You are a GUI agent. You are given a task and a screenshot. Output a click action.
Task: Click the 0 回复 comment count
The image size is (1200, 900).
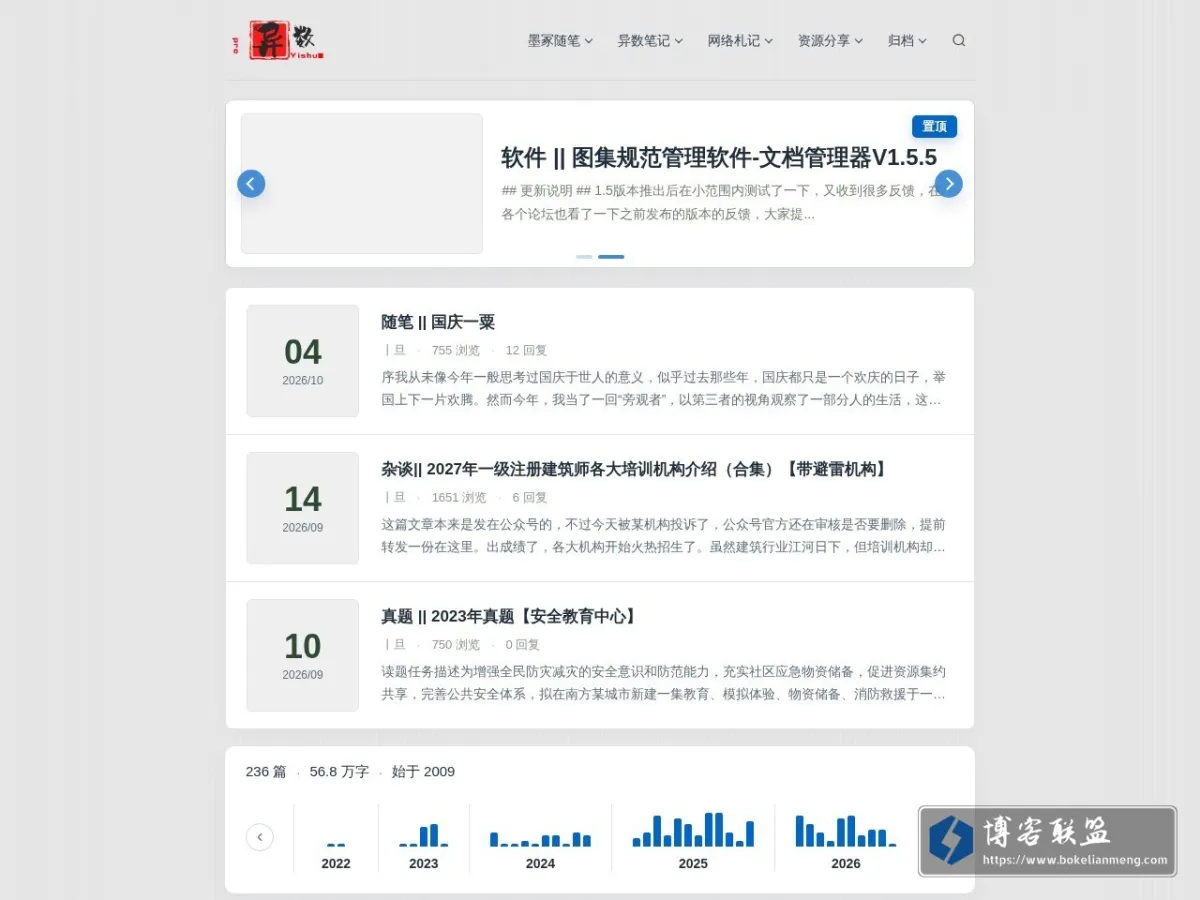coord(523,645)
